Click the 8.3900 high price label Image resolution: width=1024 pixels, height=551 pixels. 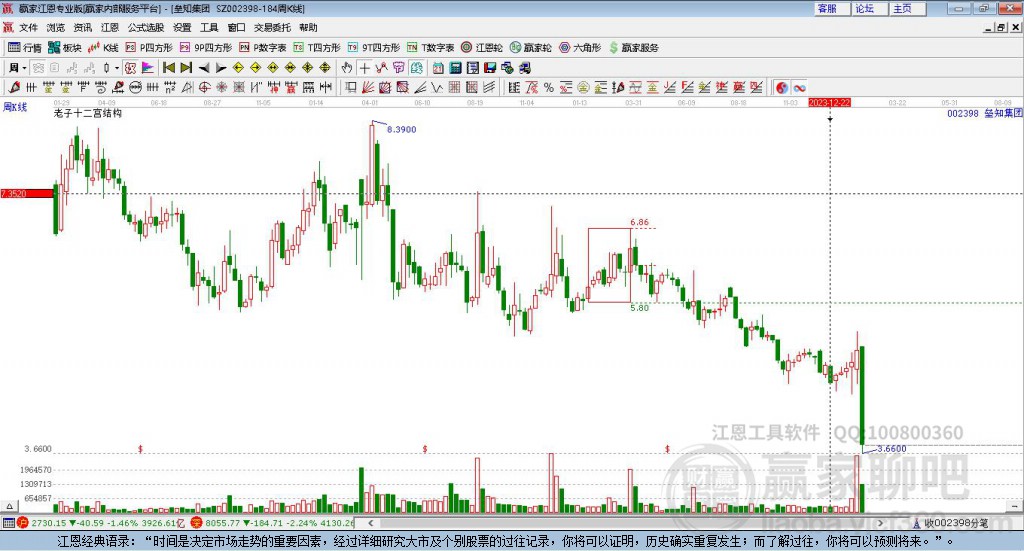[402, 129]
